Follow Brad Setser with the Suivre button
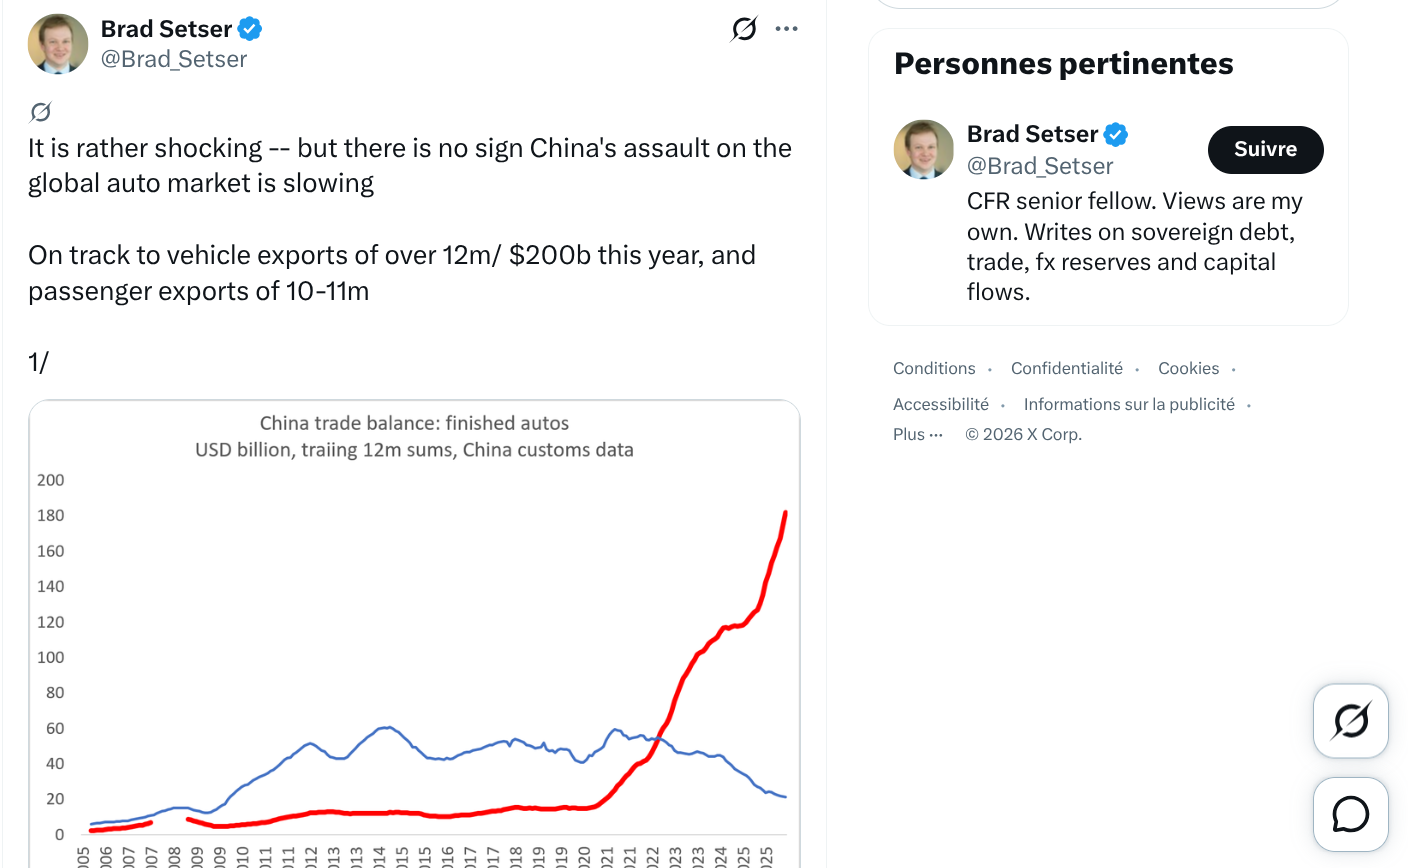Screen dimensions: 1408x868 point(1265,149)
